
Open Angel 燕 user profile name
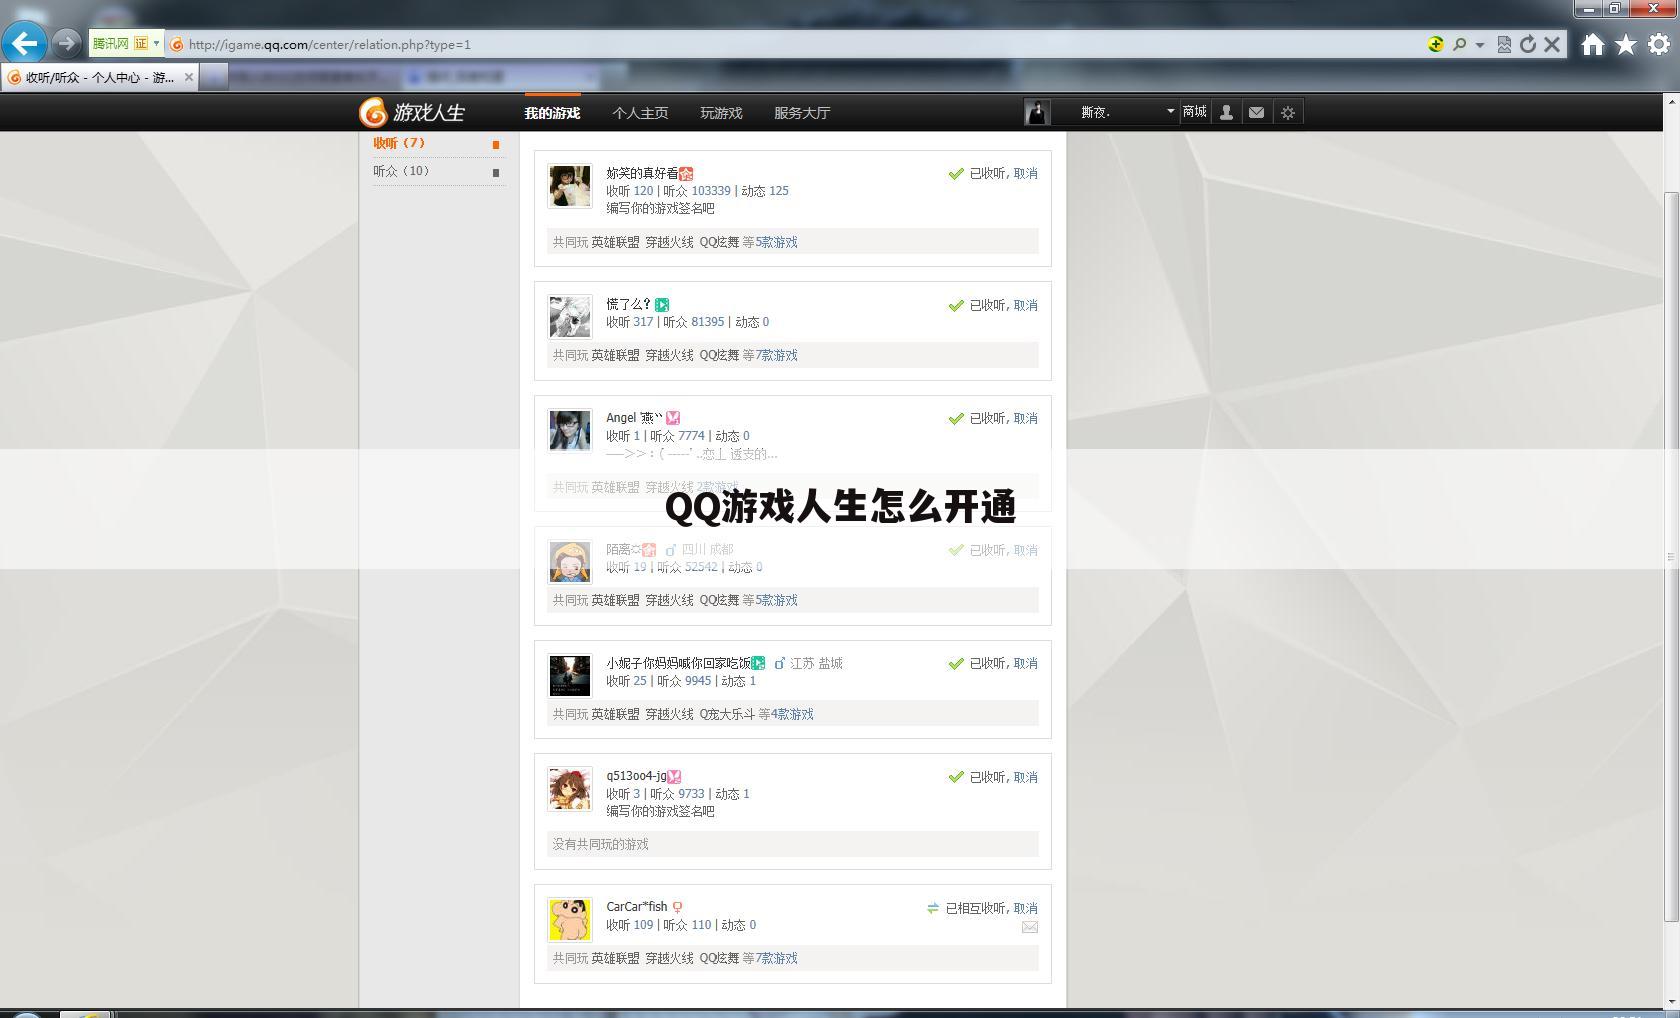click(634, 418)
